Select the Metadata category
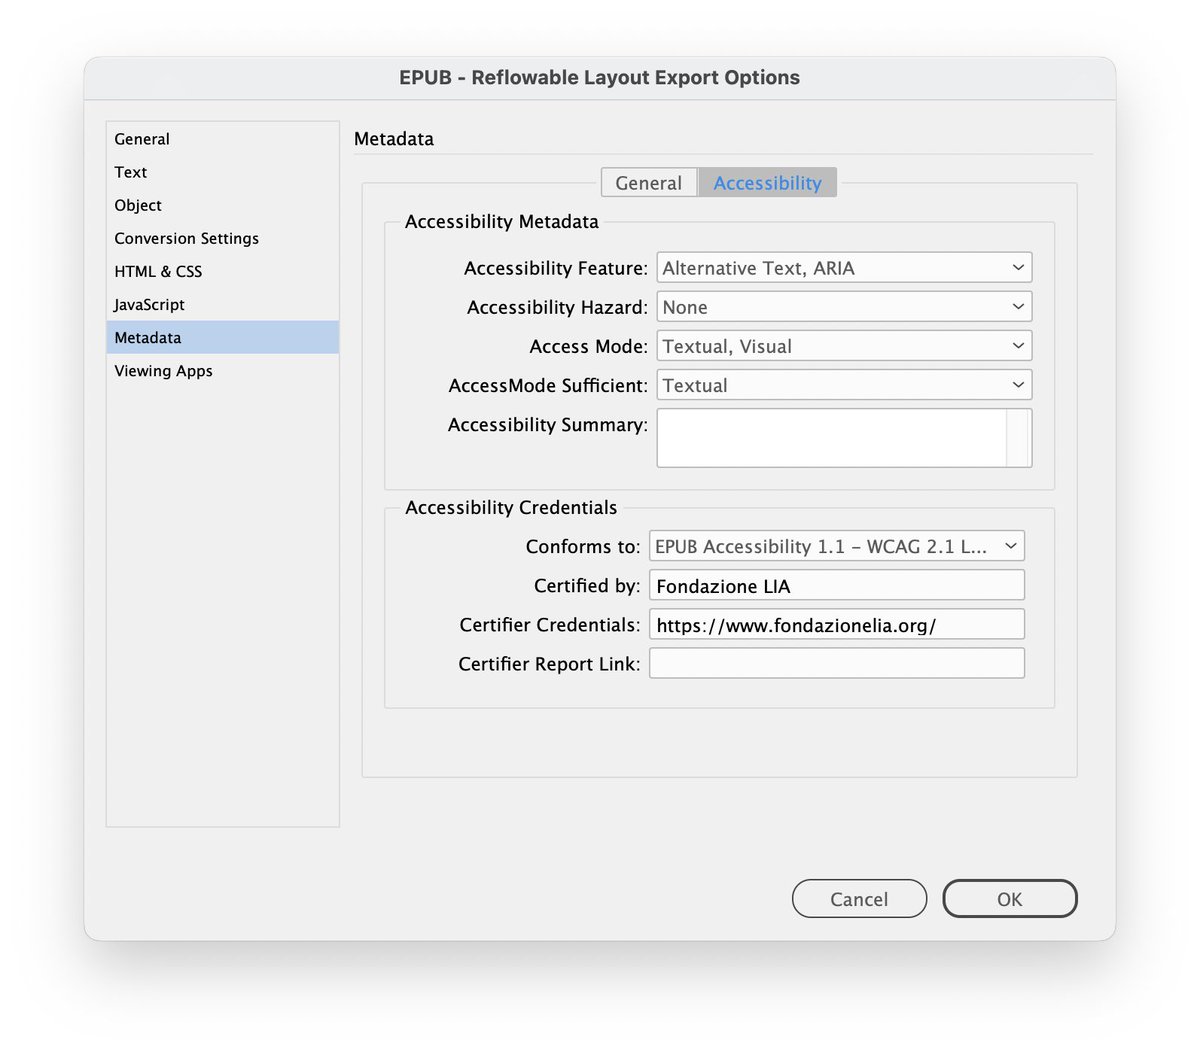The width and height of the screenshot is (1200, 1052). coord(222,337)
